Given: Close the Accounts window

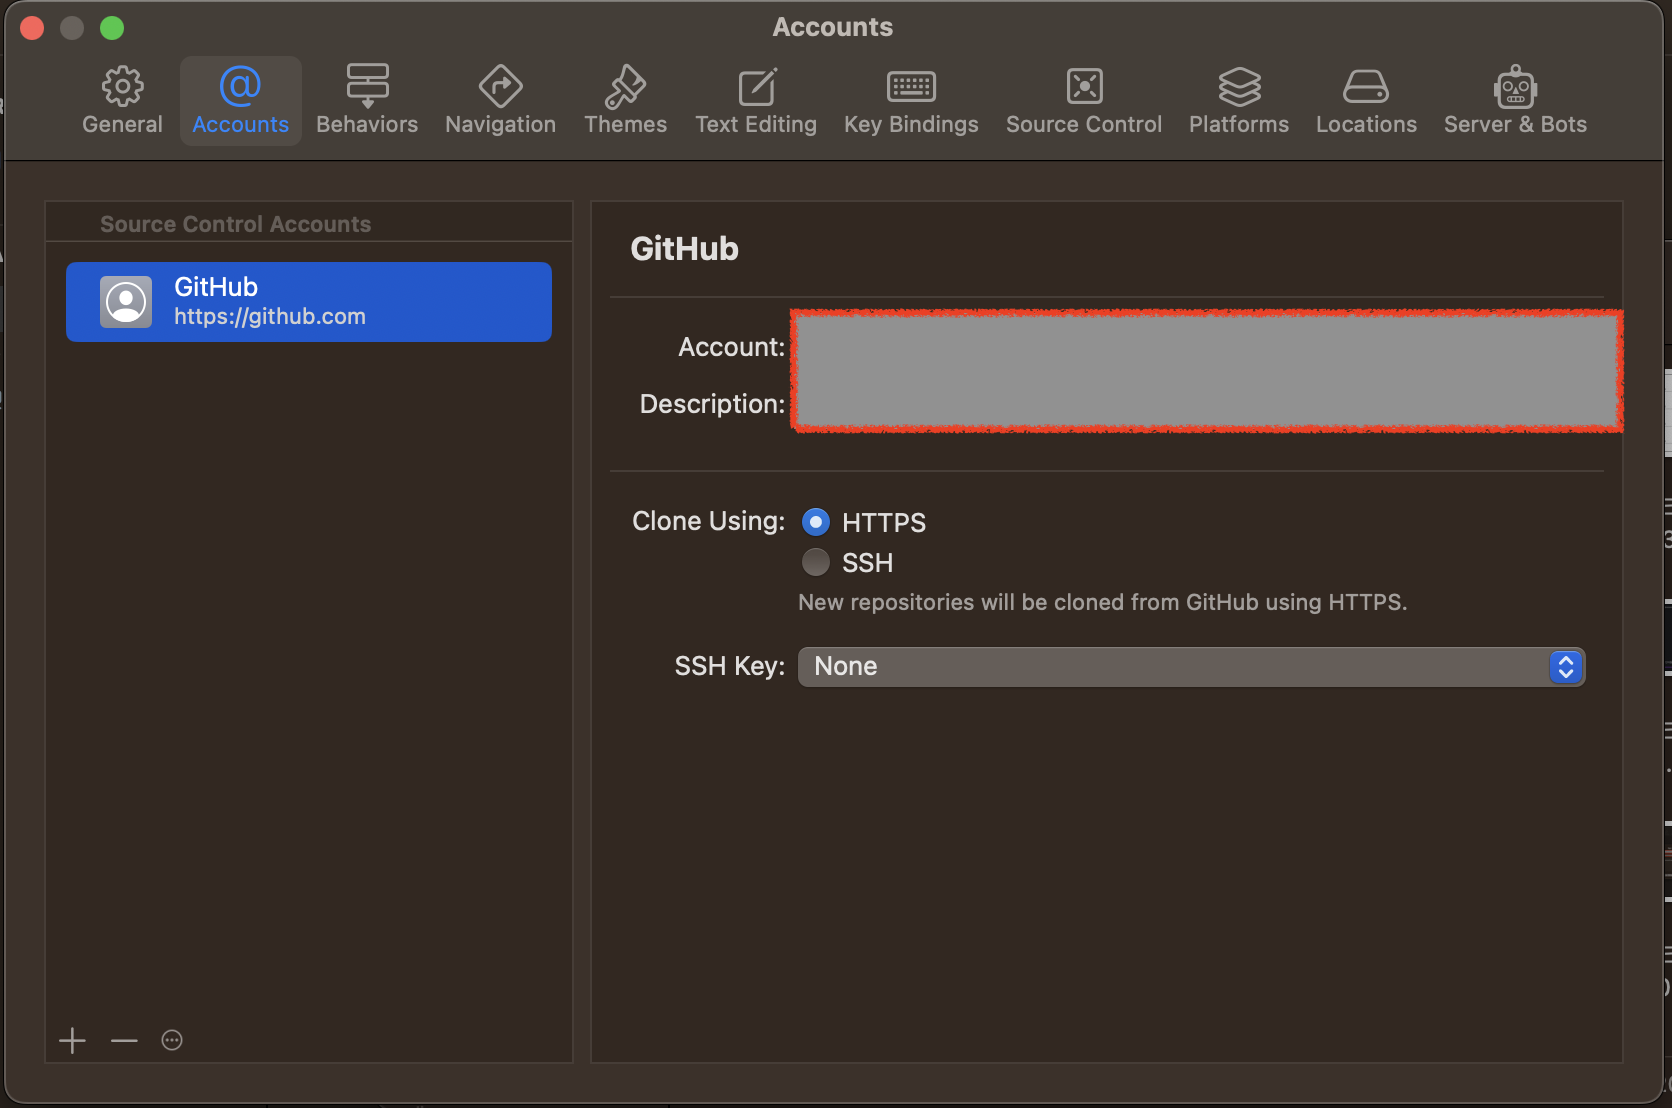Looking at the screenshot, I should click(x=32, y=28).
